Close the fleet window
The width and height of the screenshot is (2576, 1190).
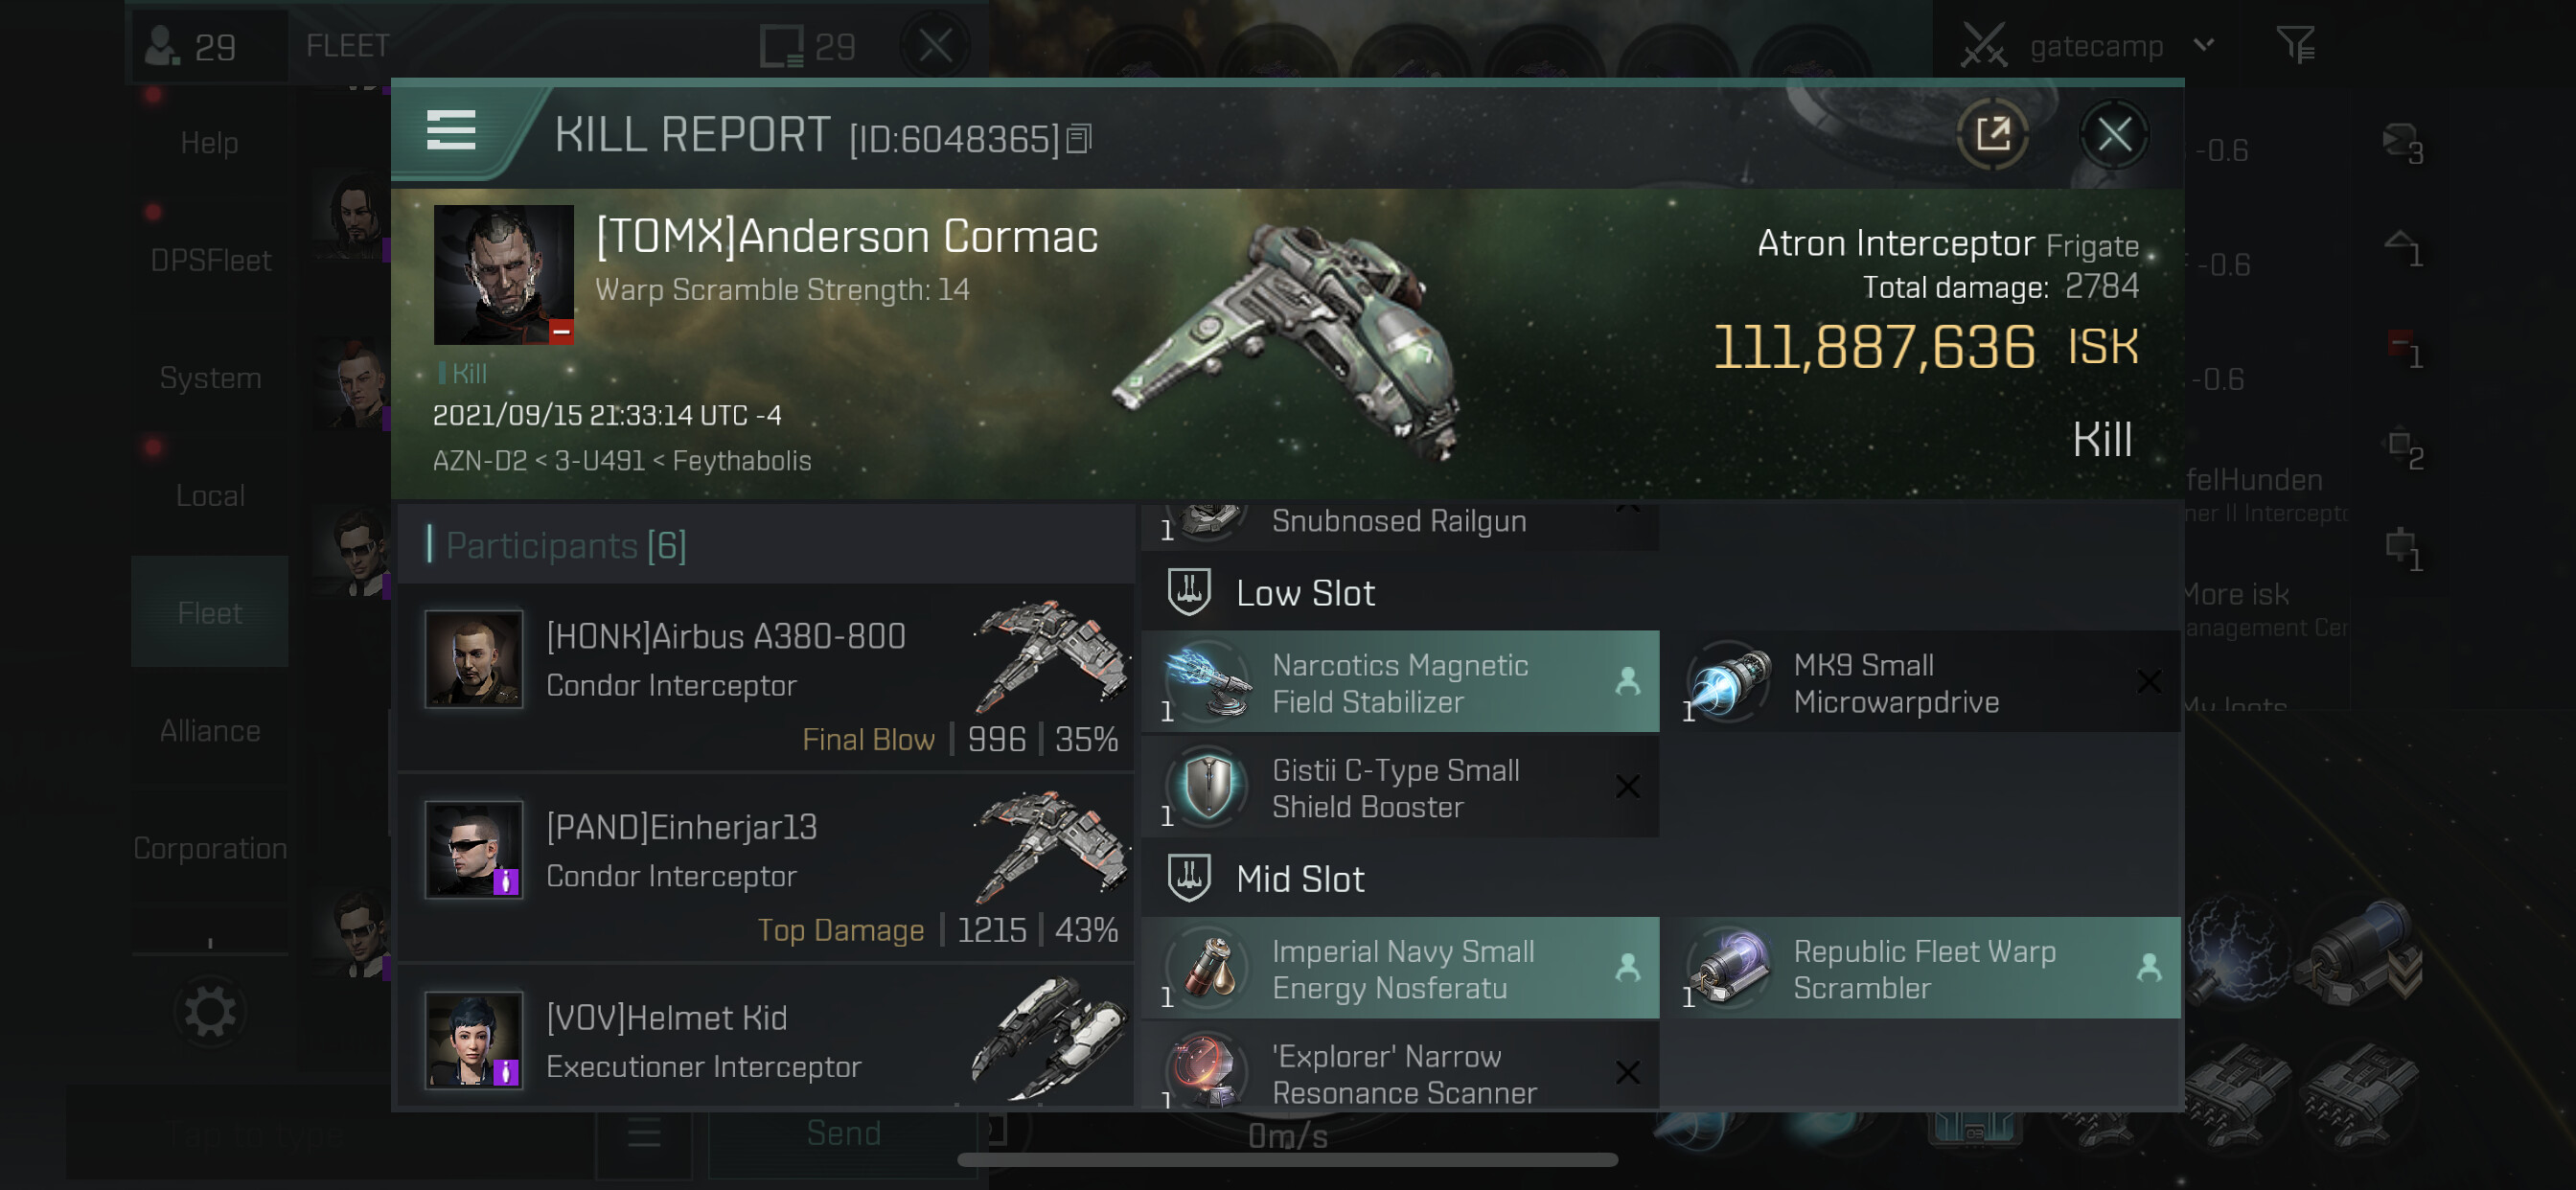[x=934, y=45]
